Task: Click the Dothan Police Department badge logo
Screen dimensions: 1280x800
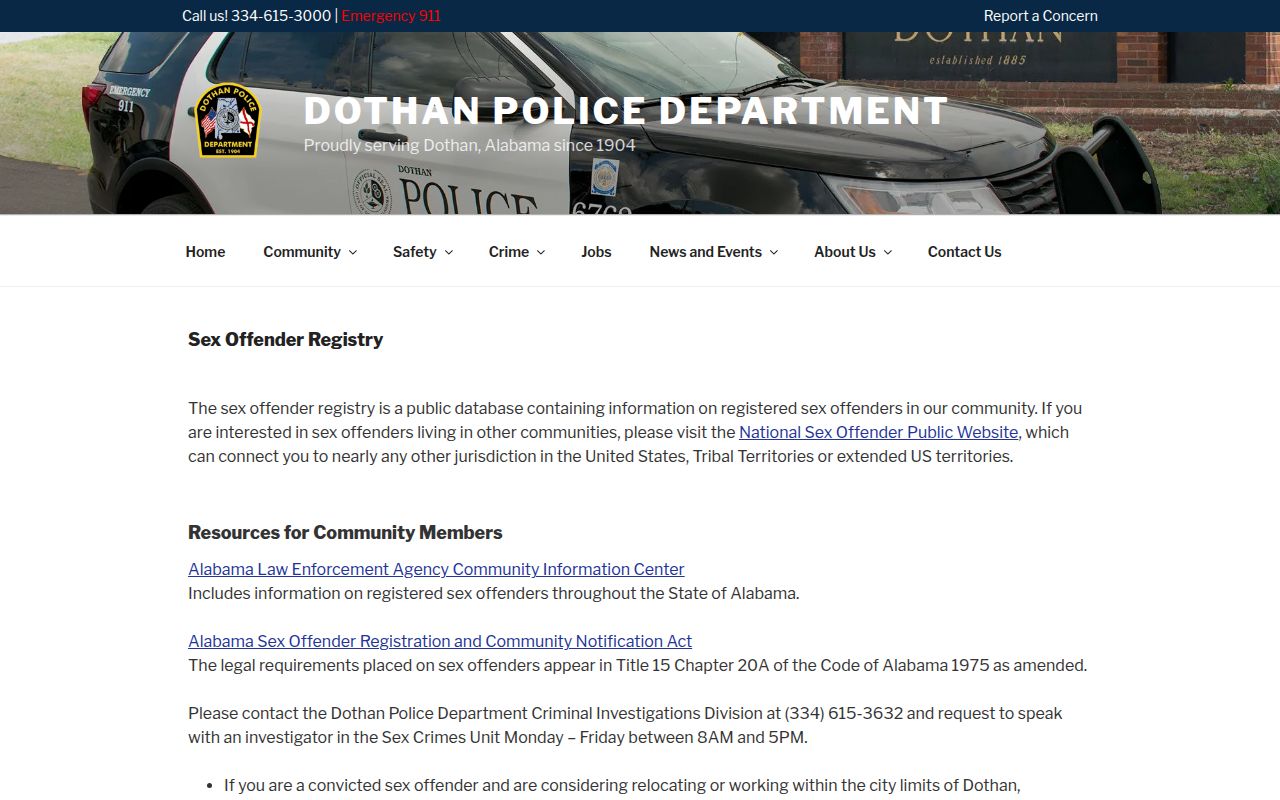Action: click(x=229, y=120)
